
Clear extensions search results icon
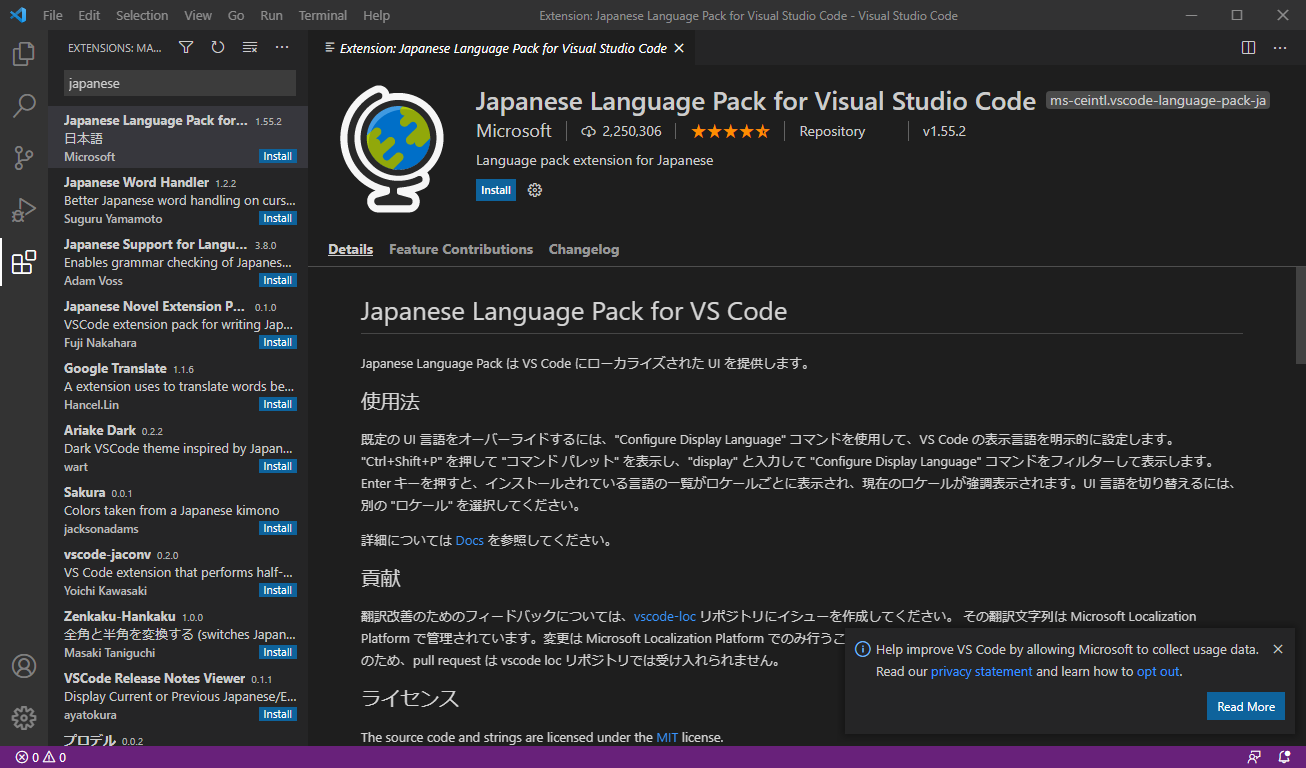click(x=250, y=47)
